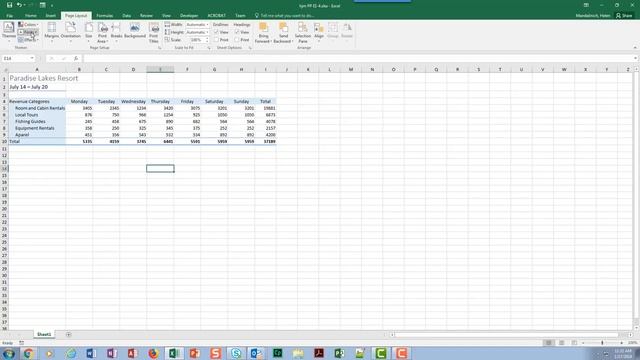Zoom in with the plus button
This screenshot has width=640, height=360.
(x=622, y=343)
